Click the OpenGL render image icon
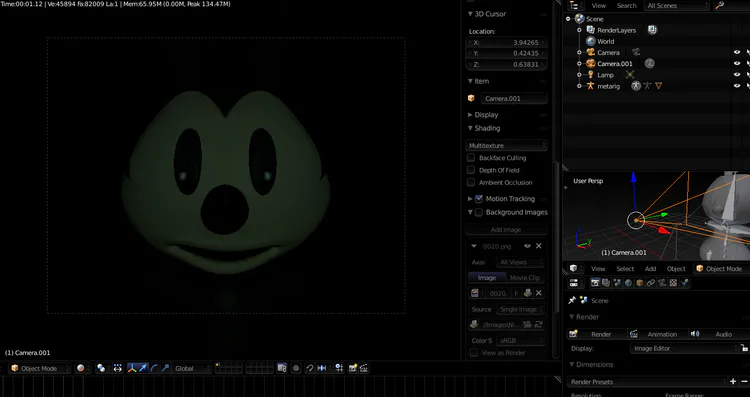The image size is (750, 397). 353,368
